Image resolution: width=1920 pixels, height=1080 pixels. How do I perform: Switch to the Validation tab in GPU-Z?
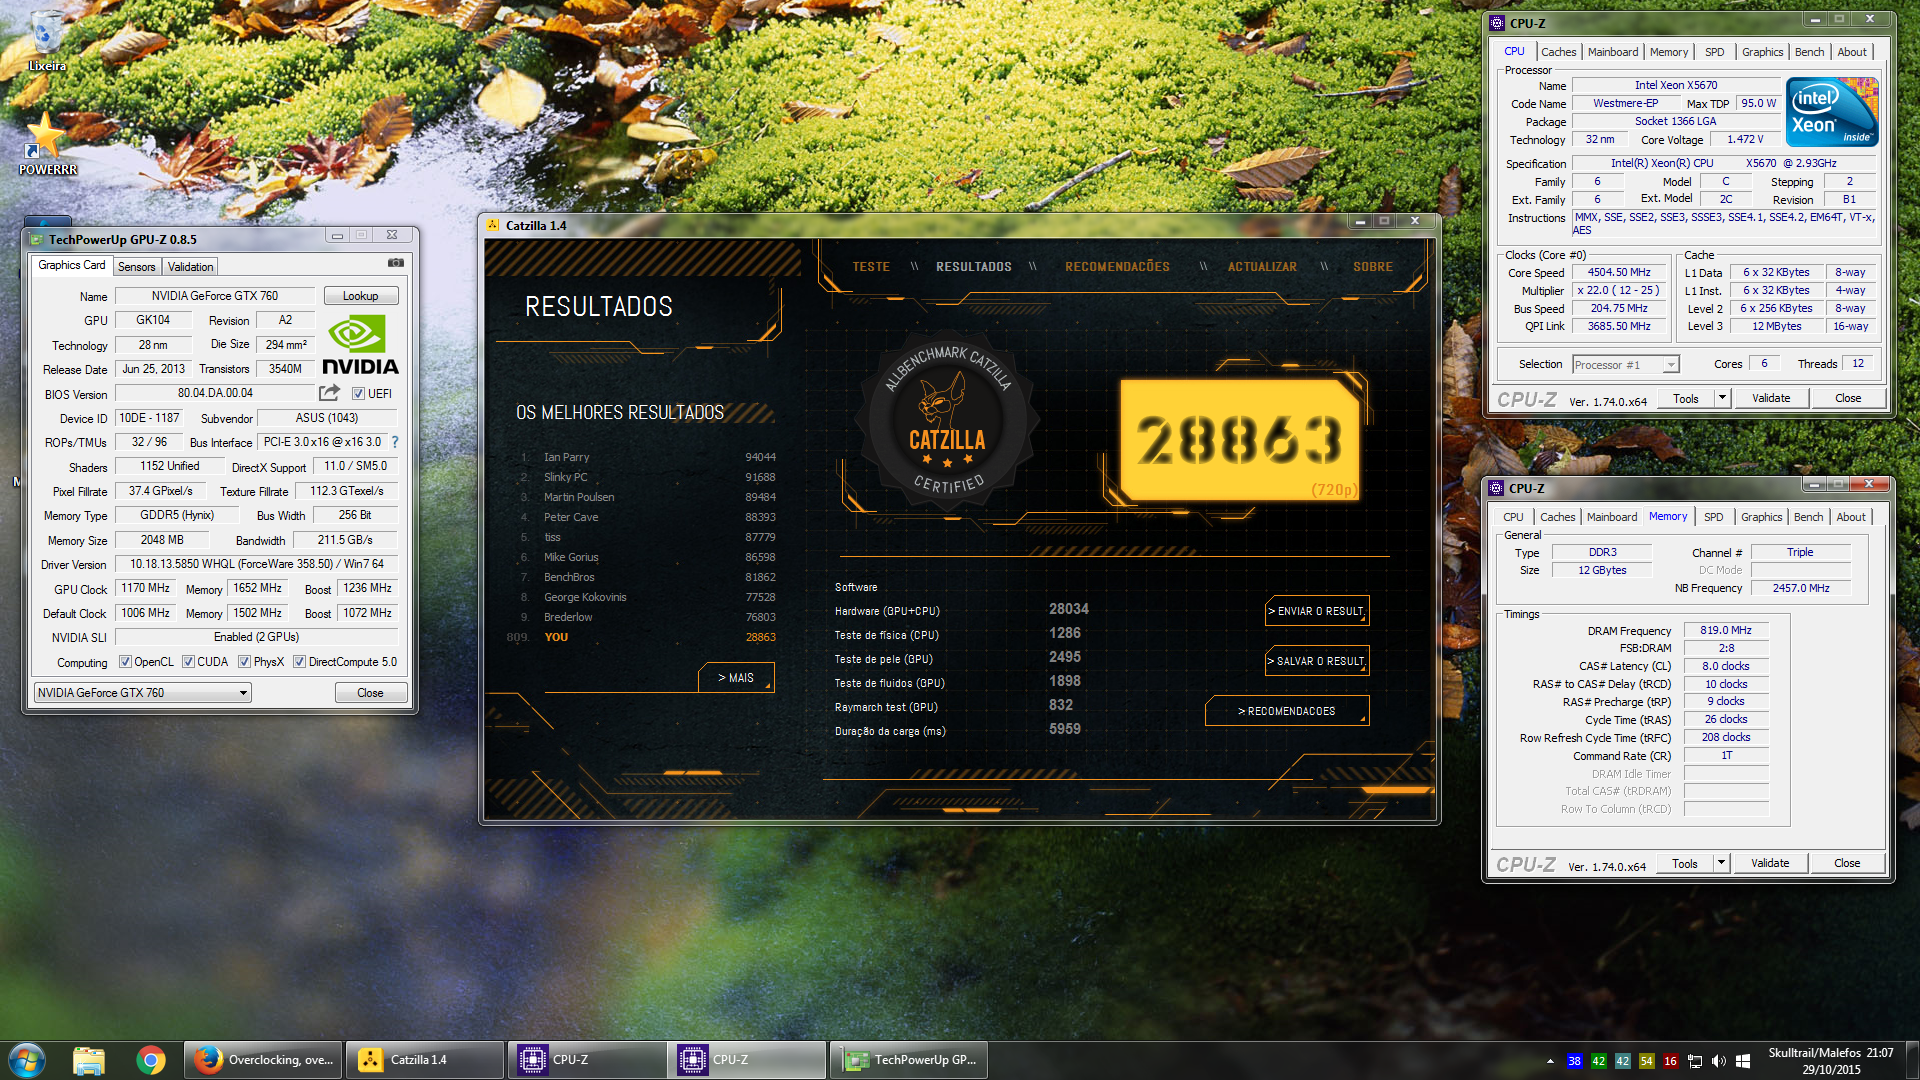(x=190, y=267)
